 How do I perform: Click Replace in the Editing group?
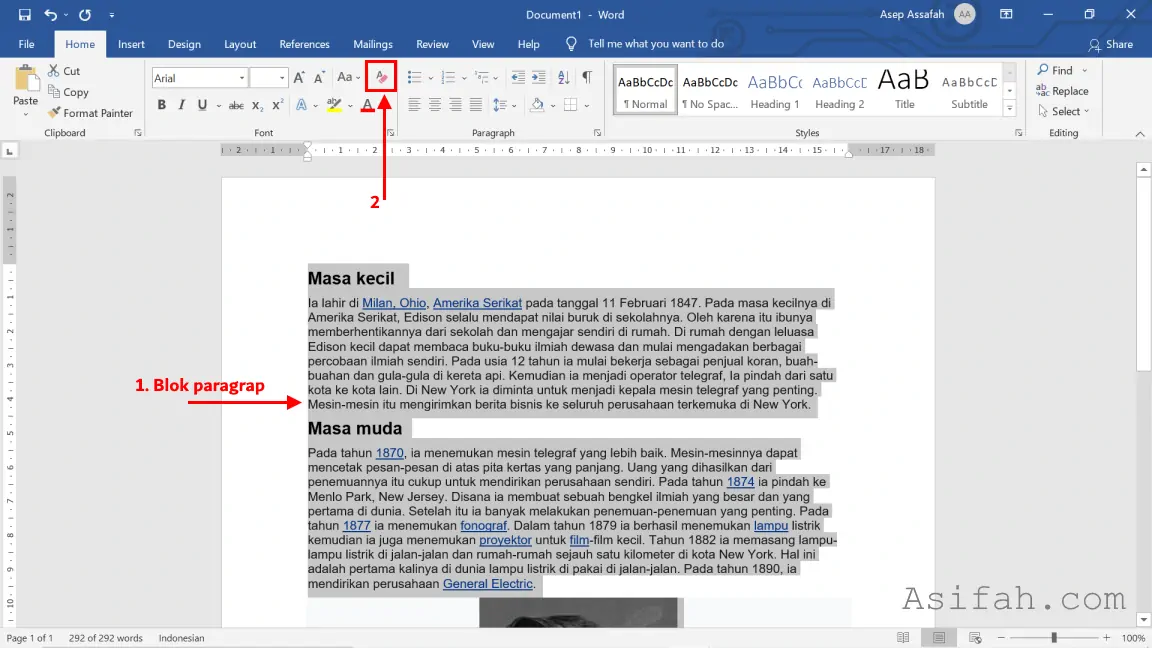pos(1062,91)
